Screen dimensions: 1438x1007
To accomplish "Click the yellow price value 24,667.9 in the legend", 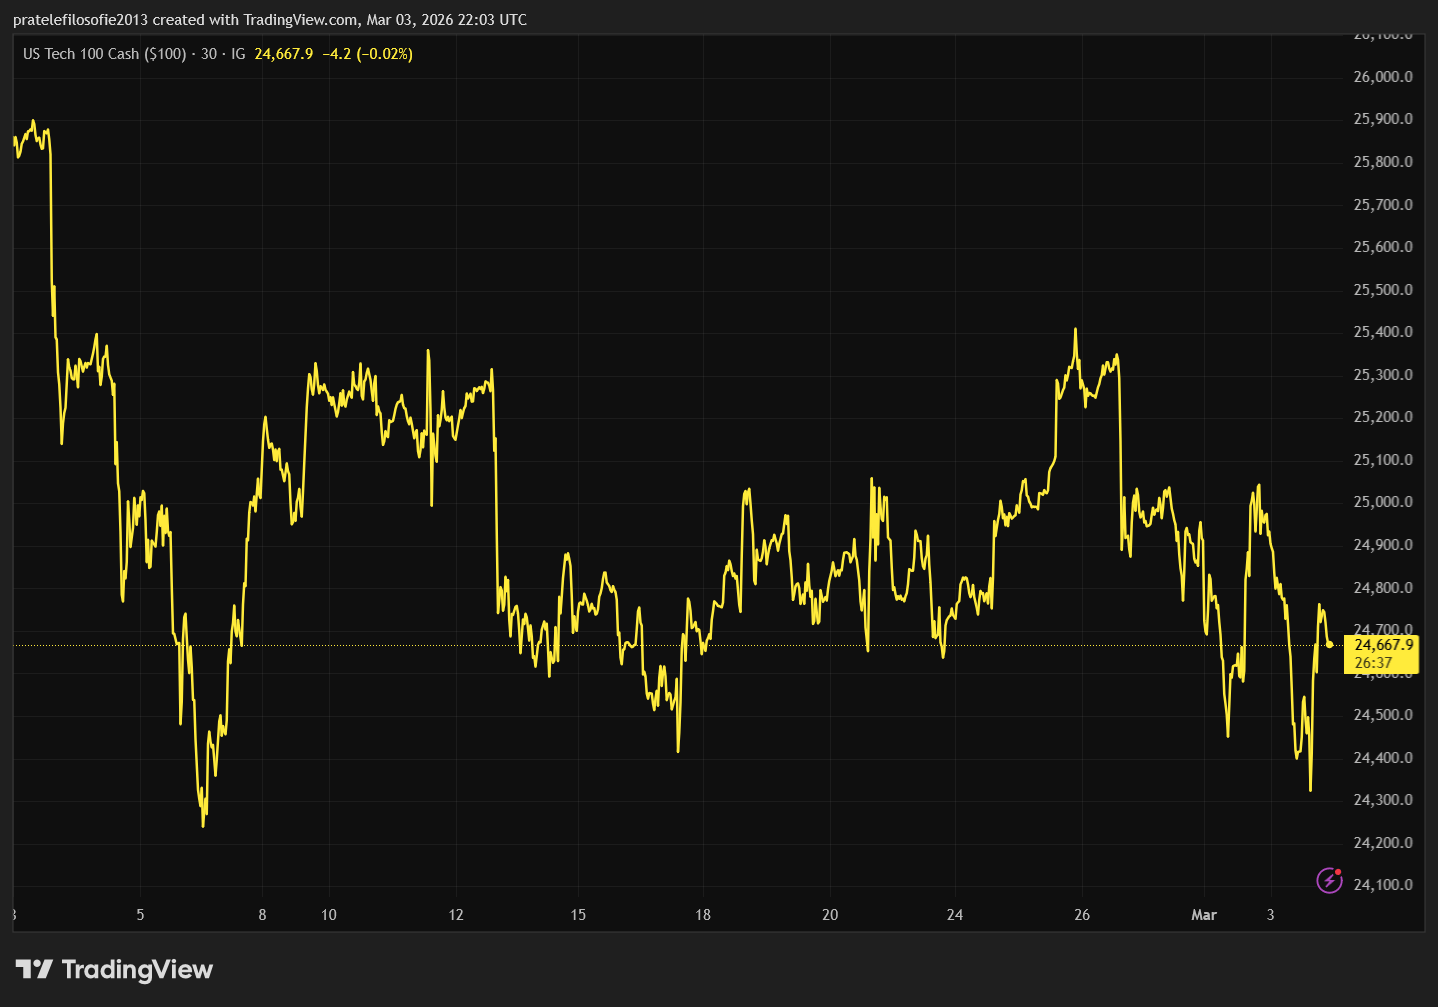I will pos(284,54).
